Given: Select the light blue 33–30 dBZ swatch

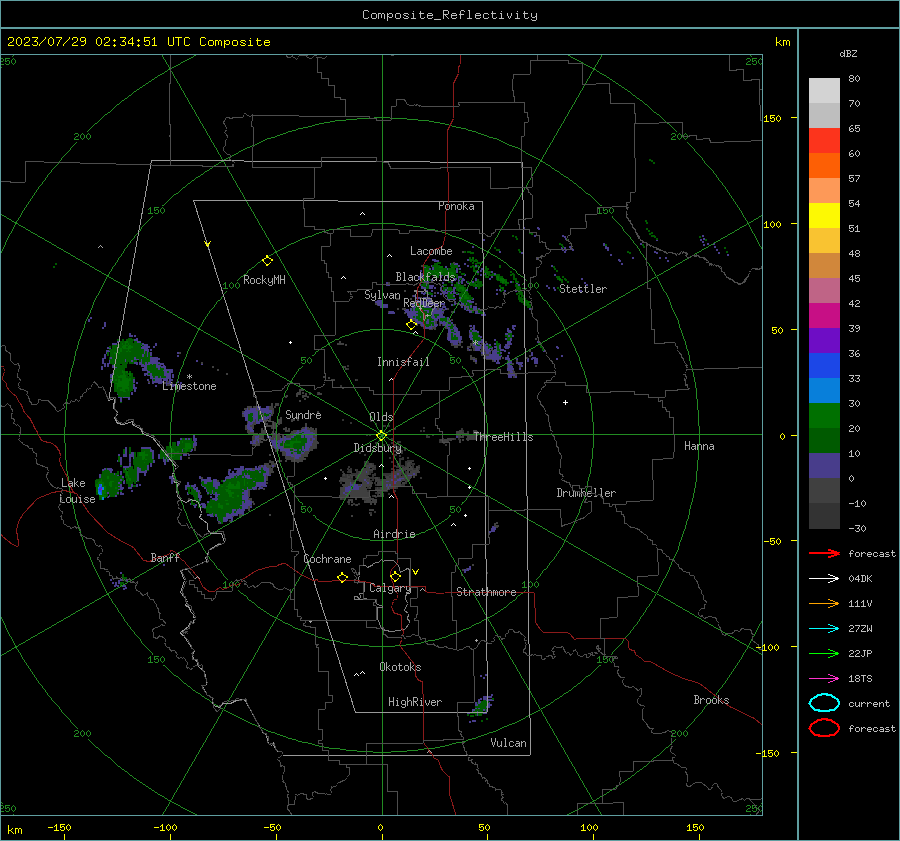Looking at the screenshot, I should point(824,390).
